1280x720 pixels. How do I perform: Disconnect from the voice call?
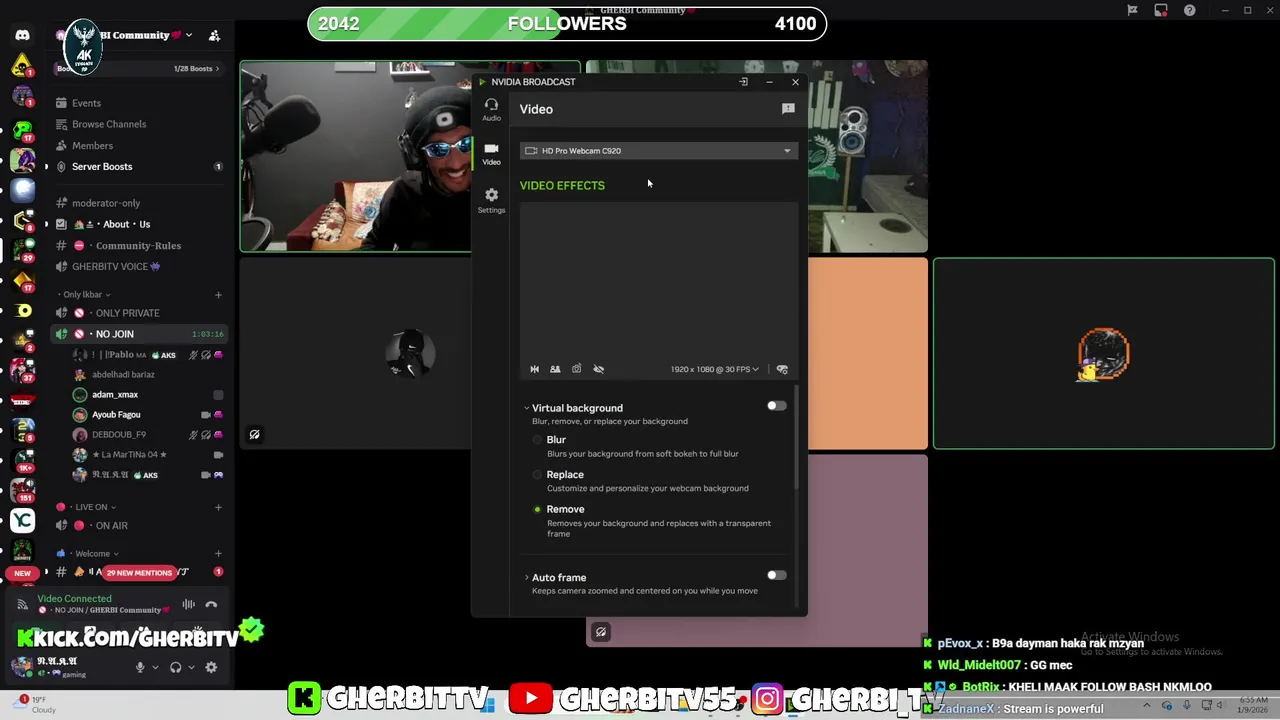[x=211, y=604]
